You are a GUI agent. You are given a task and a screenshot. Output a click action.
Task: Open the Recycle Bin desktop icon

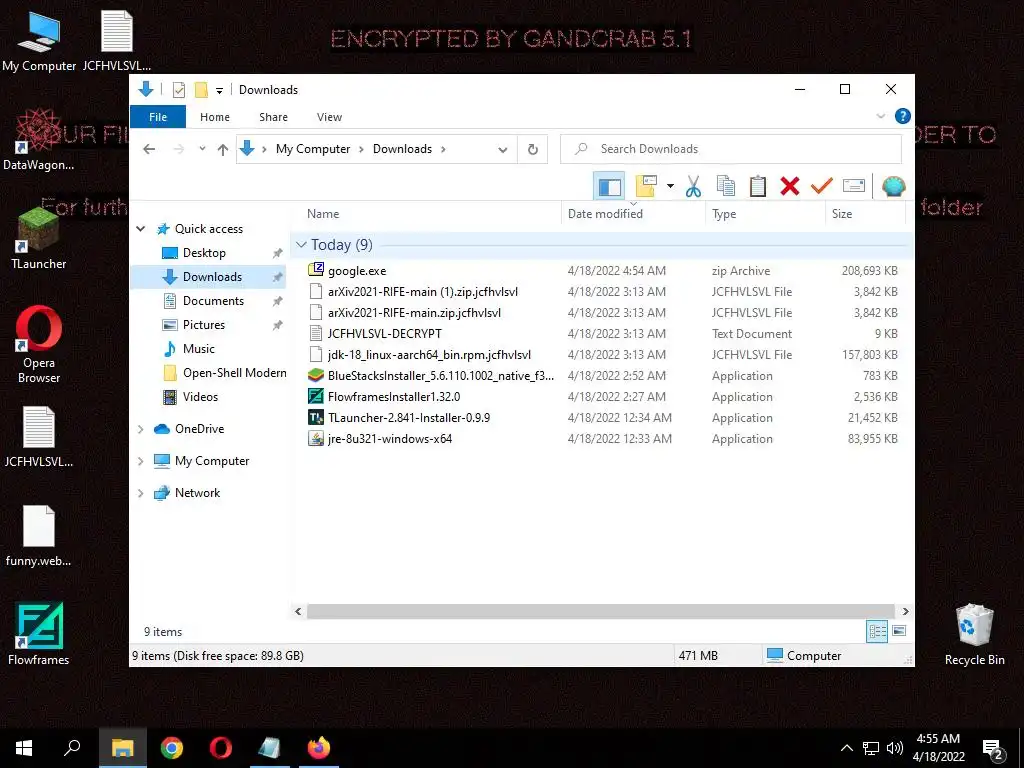(974, 634)
